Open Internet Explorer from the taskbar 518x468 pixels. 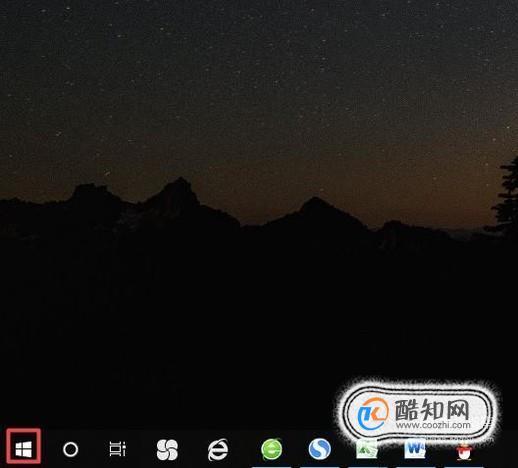pos(218,450)
